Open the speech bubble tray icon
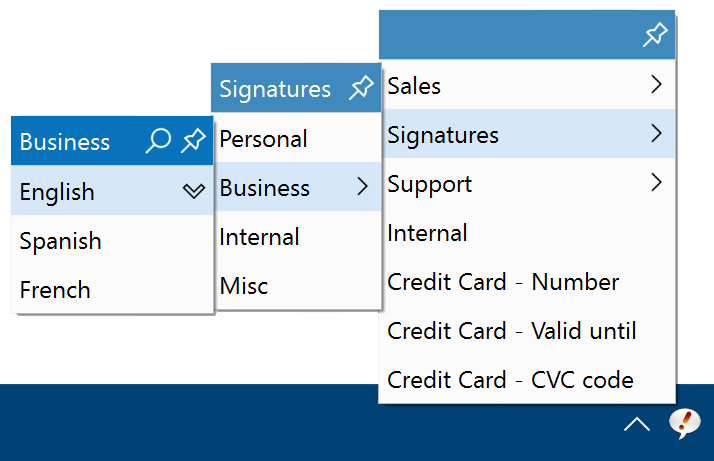The image size is (714, 461). coord(684,424)
